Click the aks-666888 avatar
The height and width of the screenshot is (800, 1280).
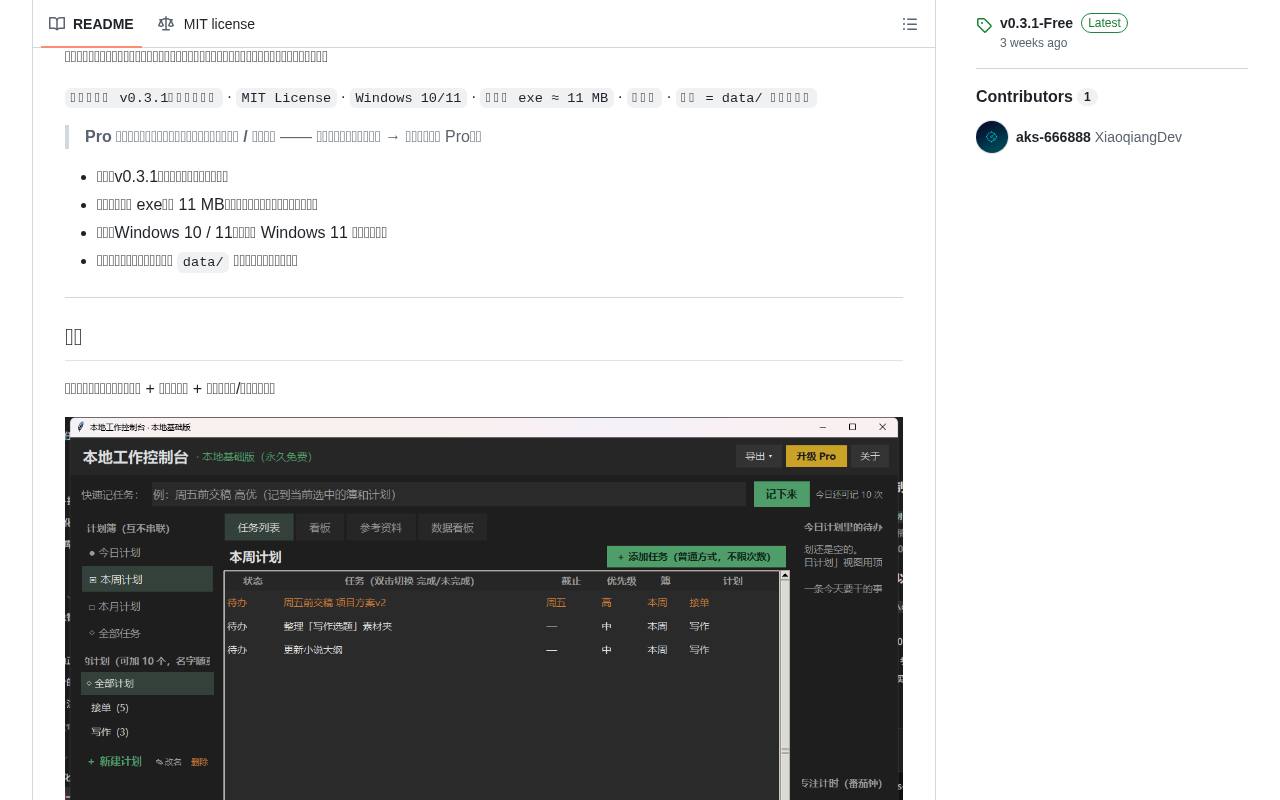992,137
